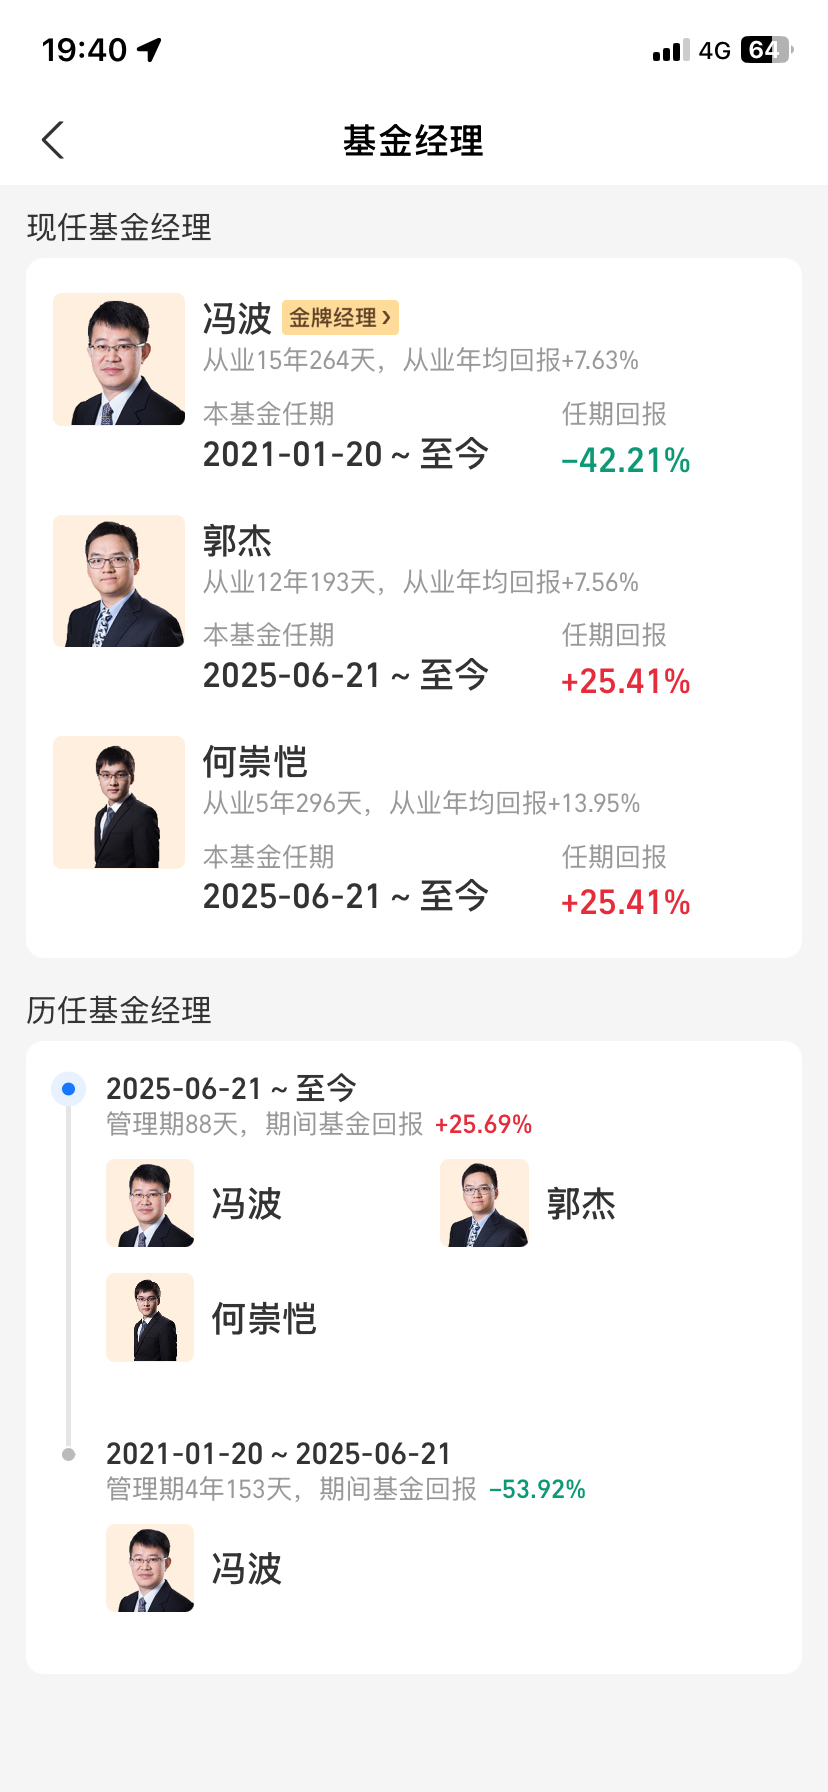Image resolution: width=828 pixels, height=1792 pixels.
Task: Tap the back arrow icon
Action: tap(53, 140)
